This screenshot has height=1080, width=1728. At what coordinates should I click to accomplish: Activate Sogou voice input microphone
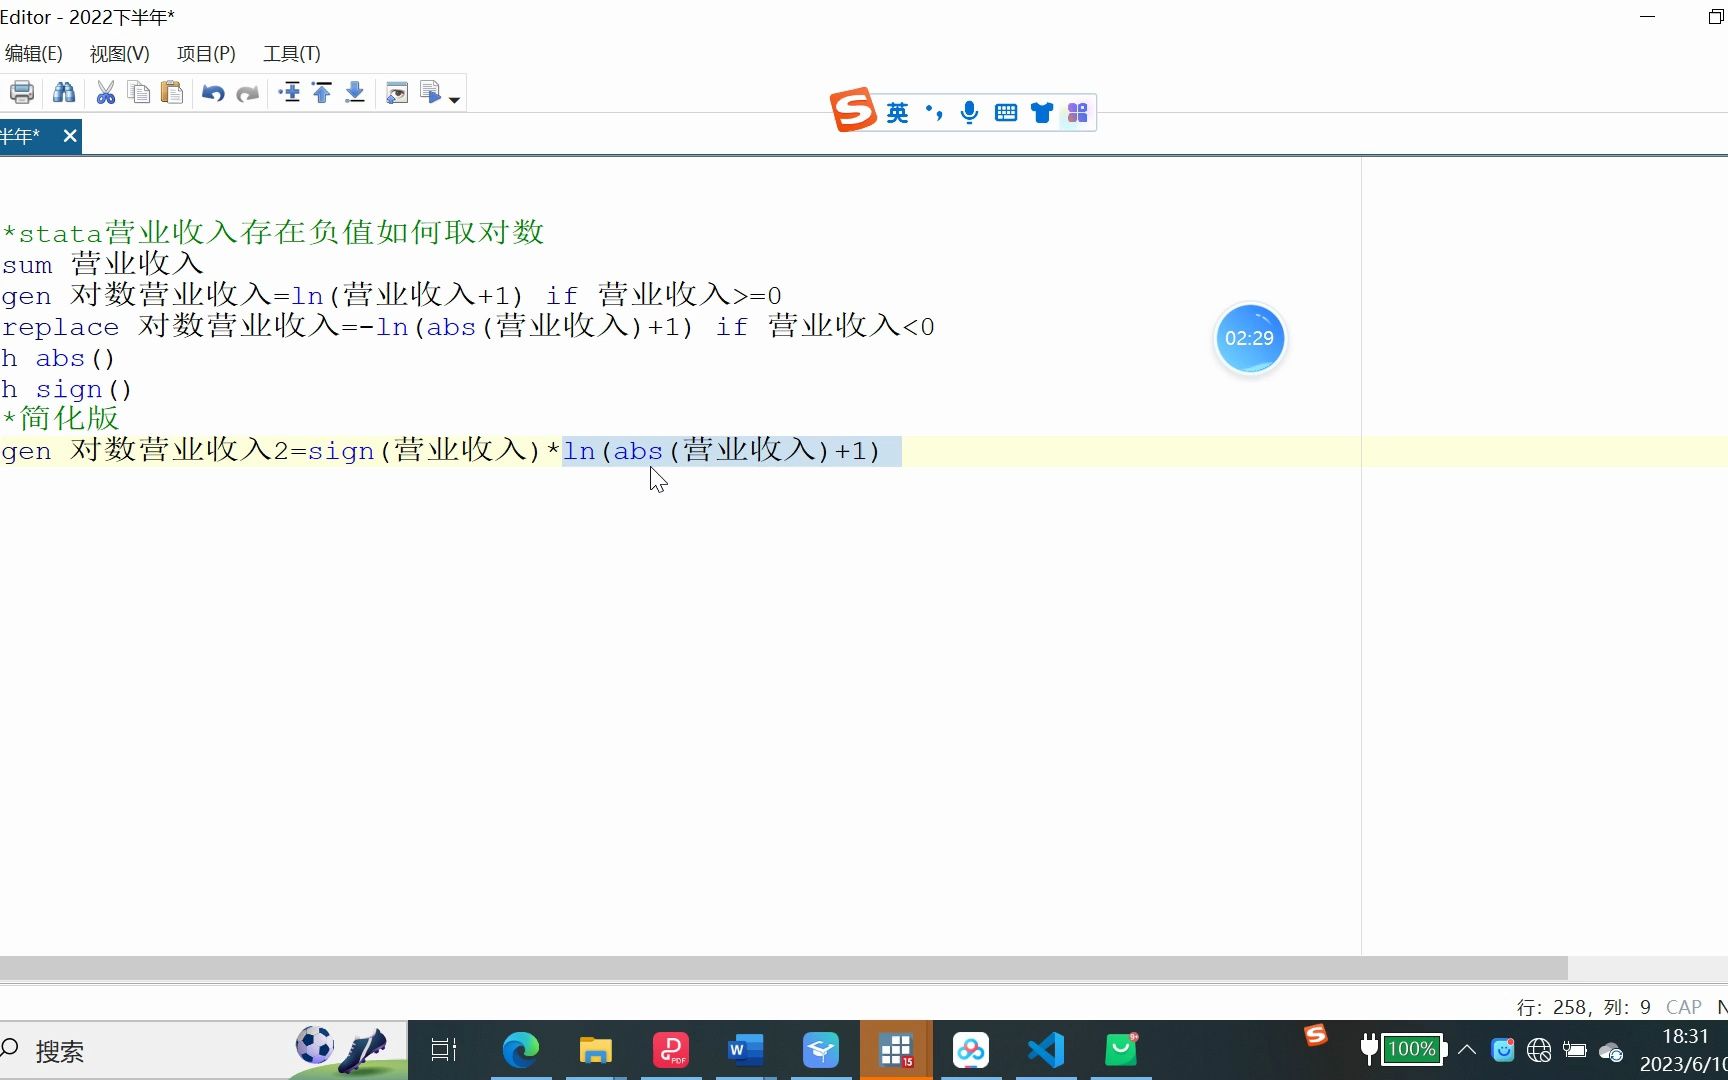pyautogui.click(x=968, y=112)
